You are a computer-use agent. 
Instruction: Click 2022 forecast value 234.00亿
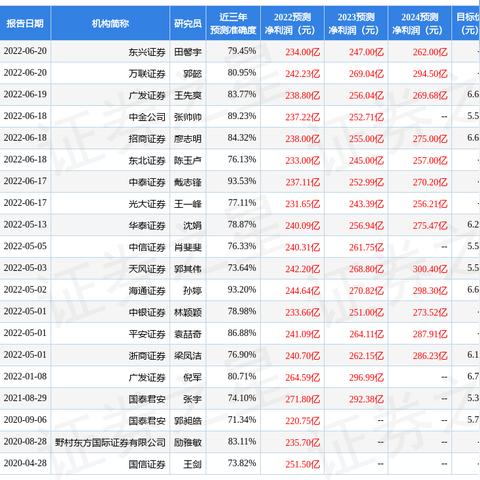[x=302, y=52]
